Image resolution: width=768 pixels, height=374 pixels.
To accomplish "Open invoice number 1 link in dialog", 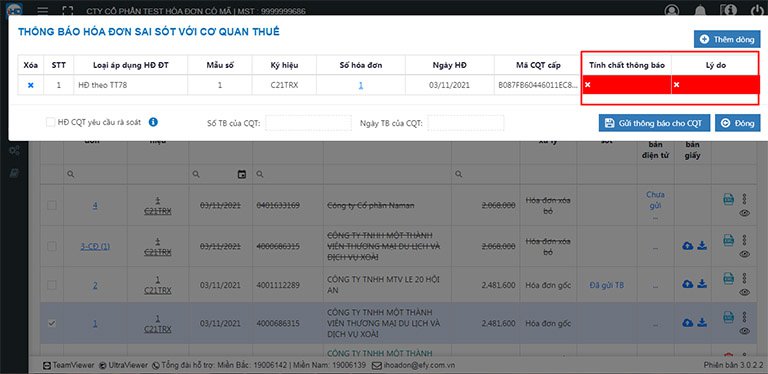I will point(360,85).
